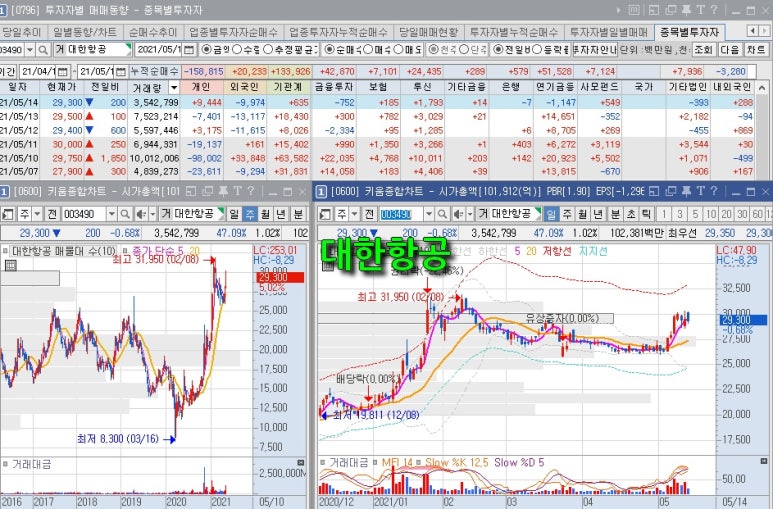Toggle right chart side panel icon

click(x=325, y=214)
